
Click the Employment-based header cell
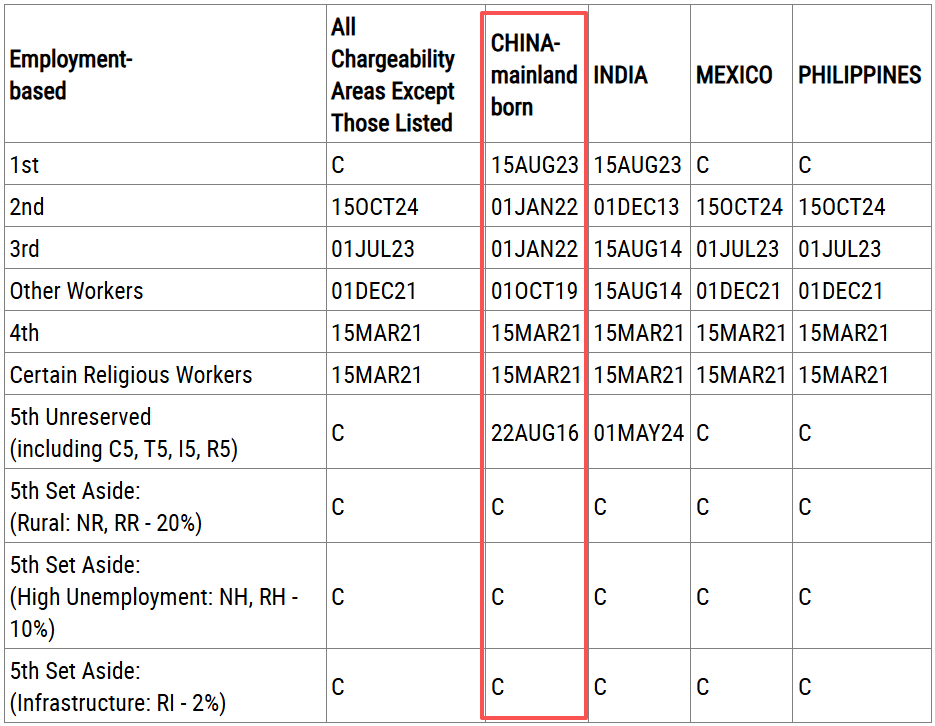pyautogui.click(x=70, y=75)
